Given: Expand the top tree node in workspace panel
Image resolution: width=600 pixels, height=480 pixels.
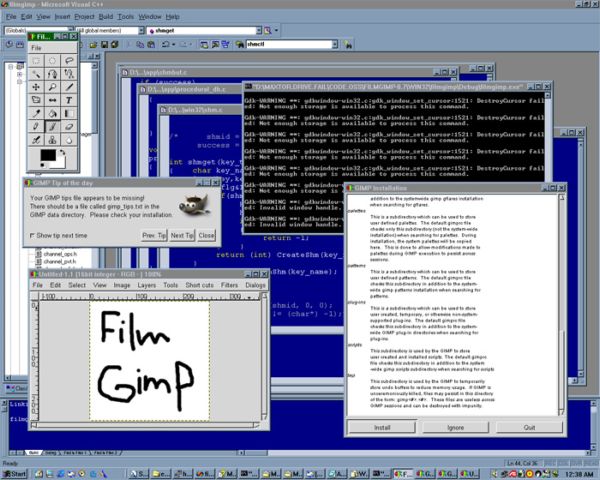Looking at the screenshot, I should tap(9, 68).
